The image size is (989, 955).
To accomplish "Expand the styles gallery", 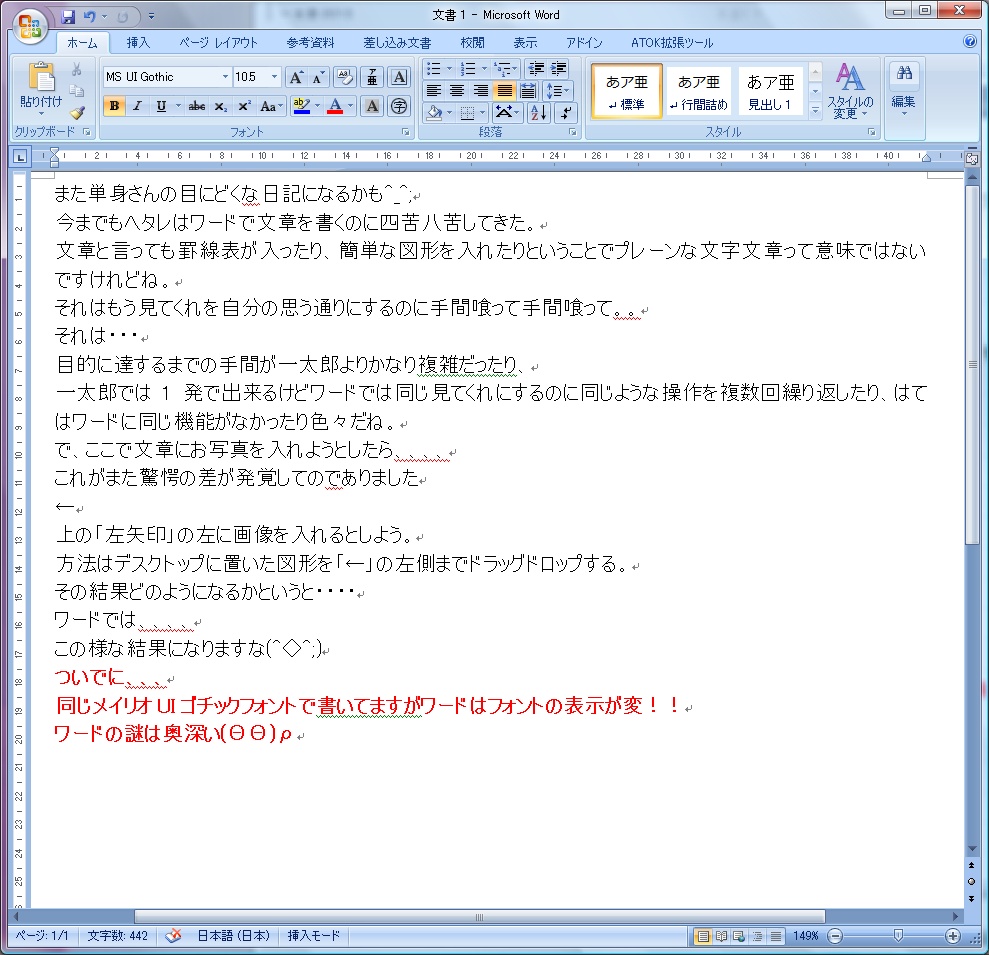I will pos(815,110).
